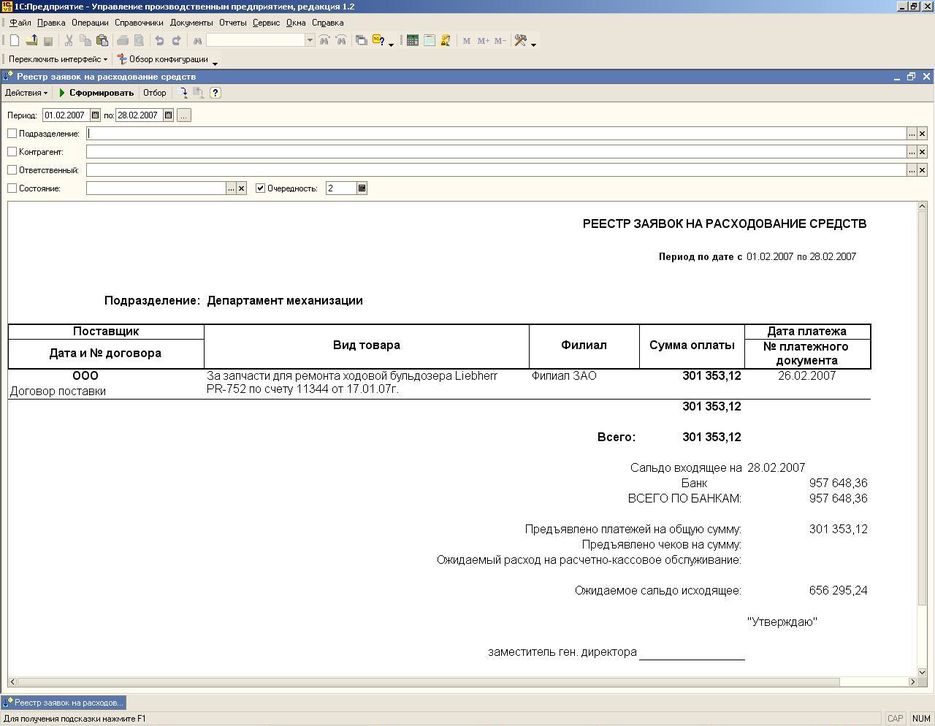Open selection list for Состояние field
Screen dimensions: 935x726
[231, 188]
